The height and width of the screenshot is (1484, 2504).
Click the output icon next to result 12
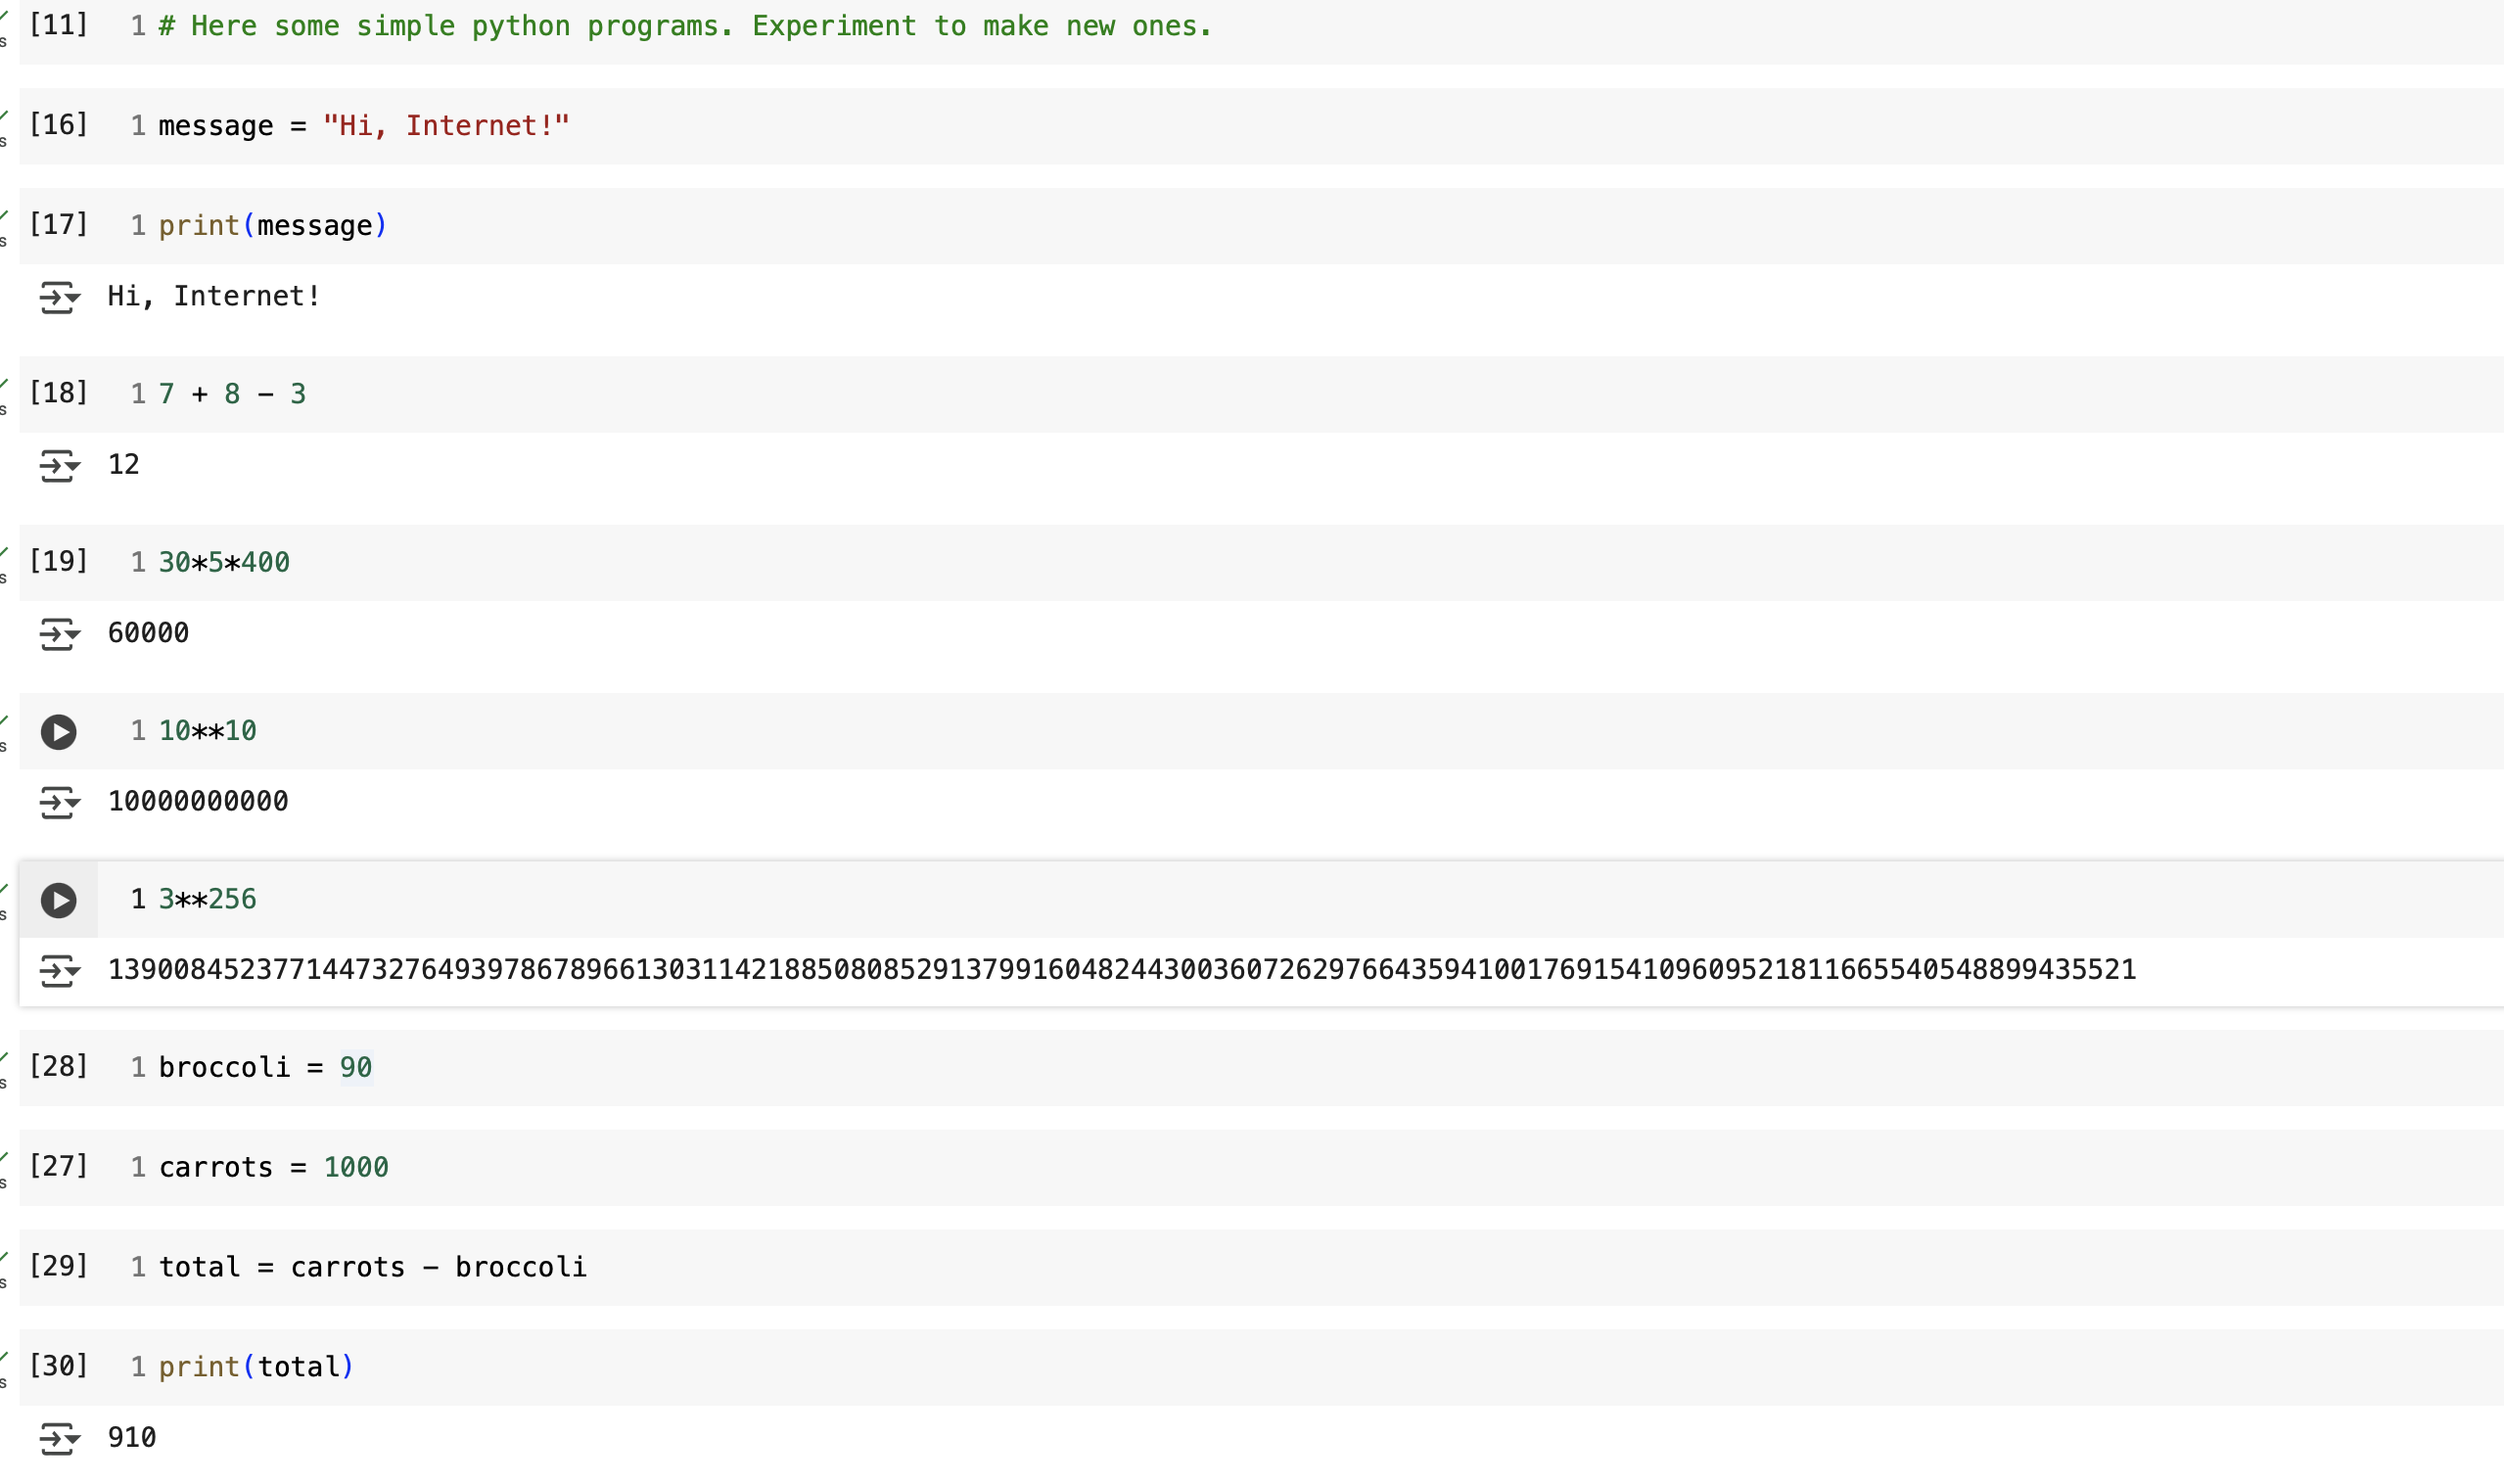59,466
